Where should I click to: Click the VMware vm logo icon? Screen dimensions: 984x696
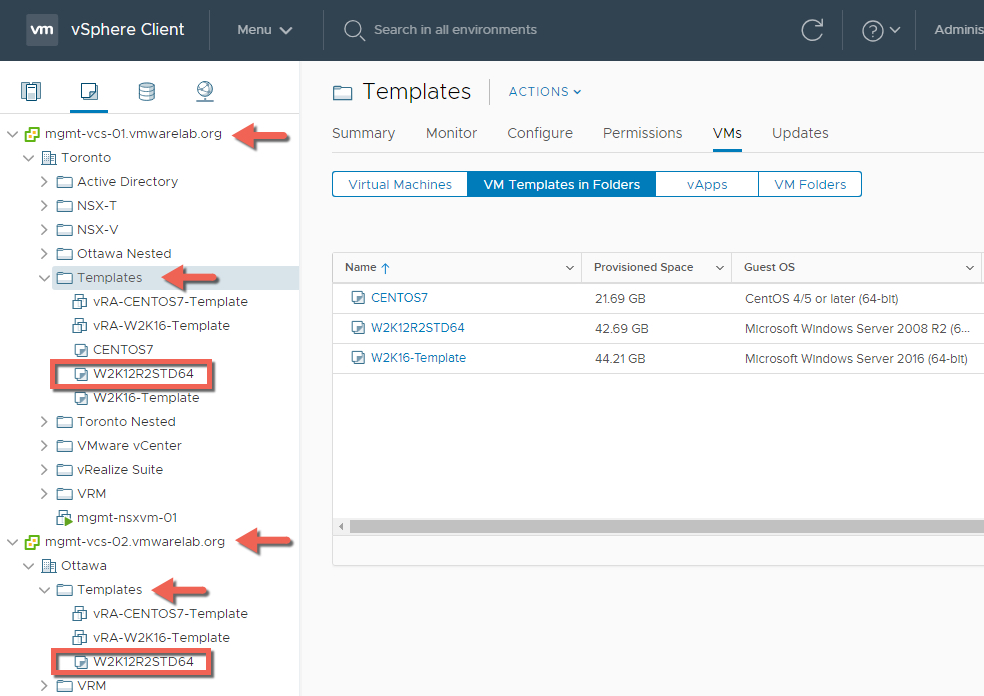[x=42, y=29]
